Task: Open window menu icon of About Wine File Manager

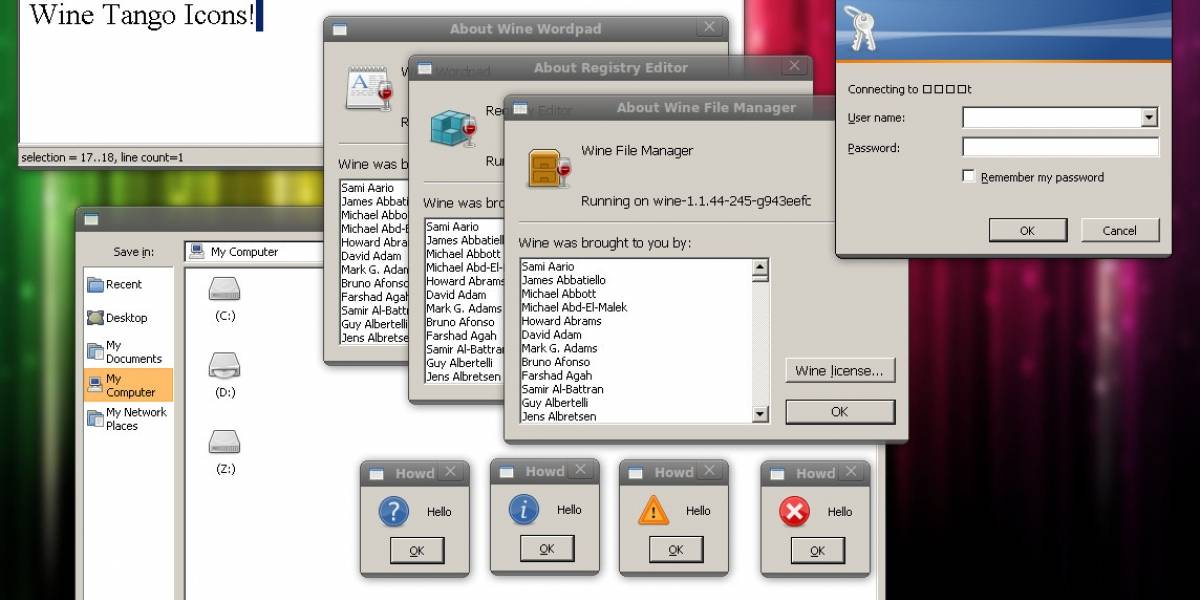Action: (521, 108)
